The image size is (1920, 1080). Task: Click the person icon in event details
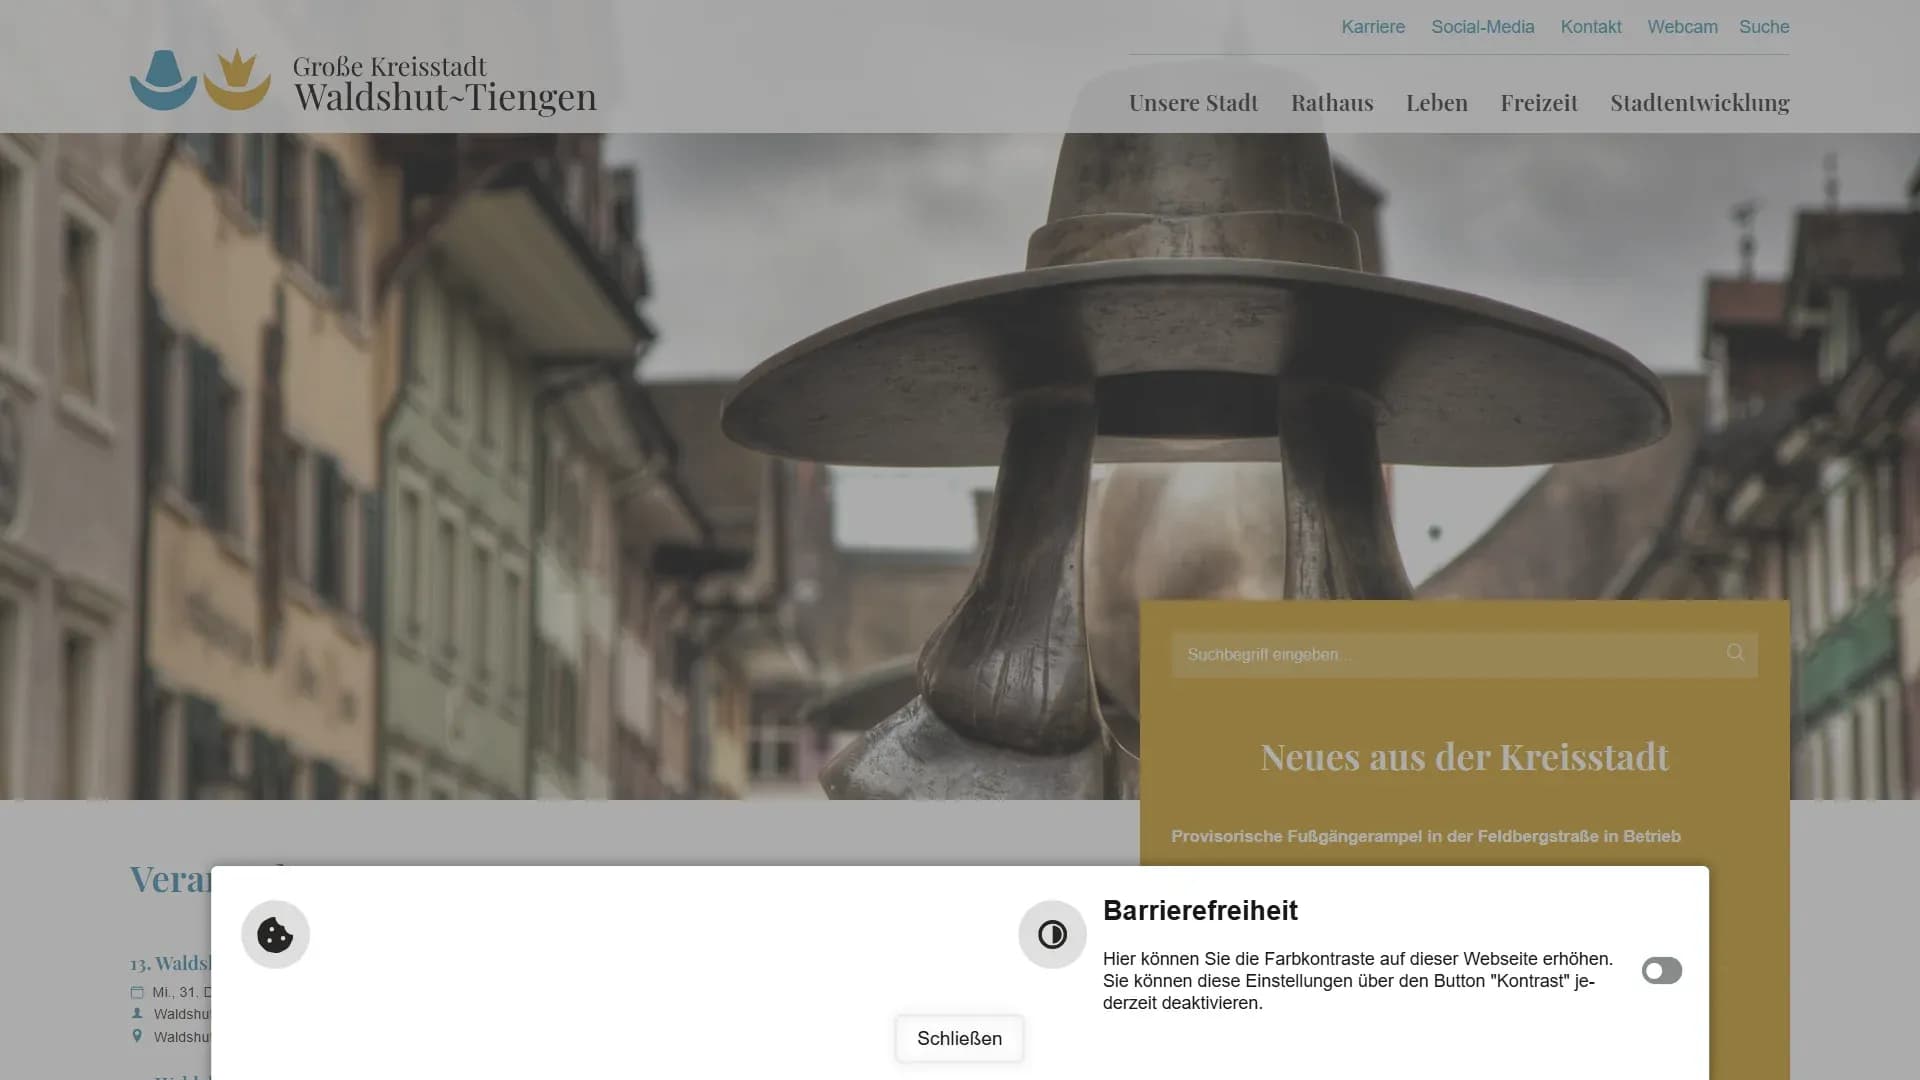[x=137, y=1014]
